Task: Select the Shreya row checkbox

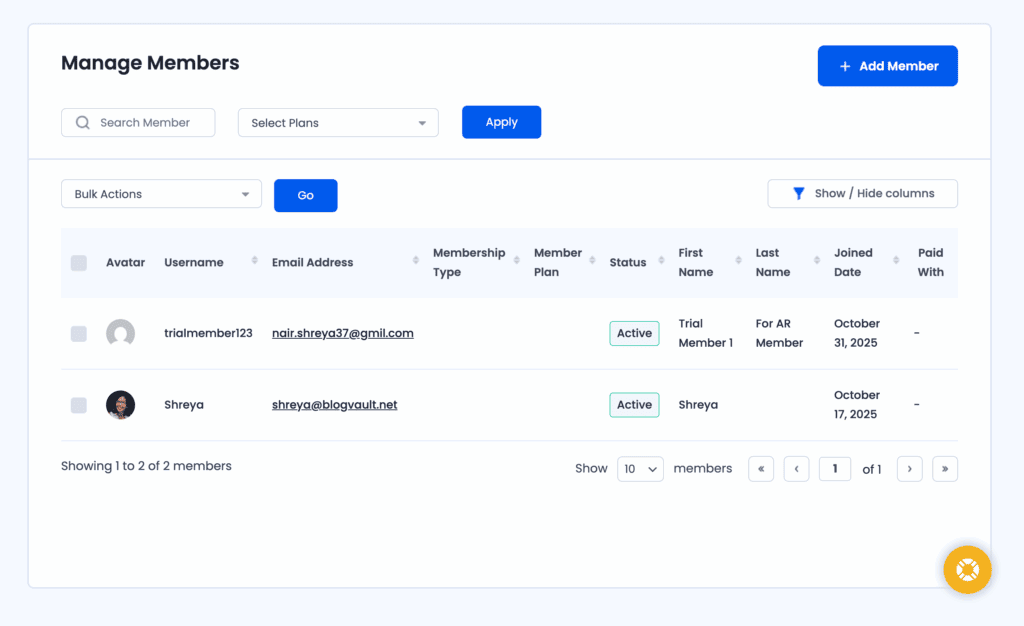Action: pyautogui.click(x=78, y=405)
